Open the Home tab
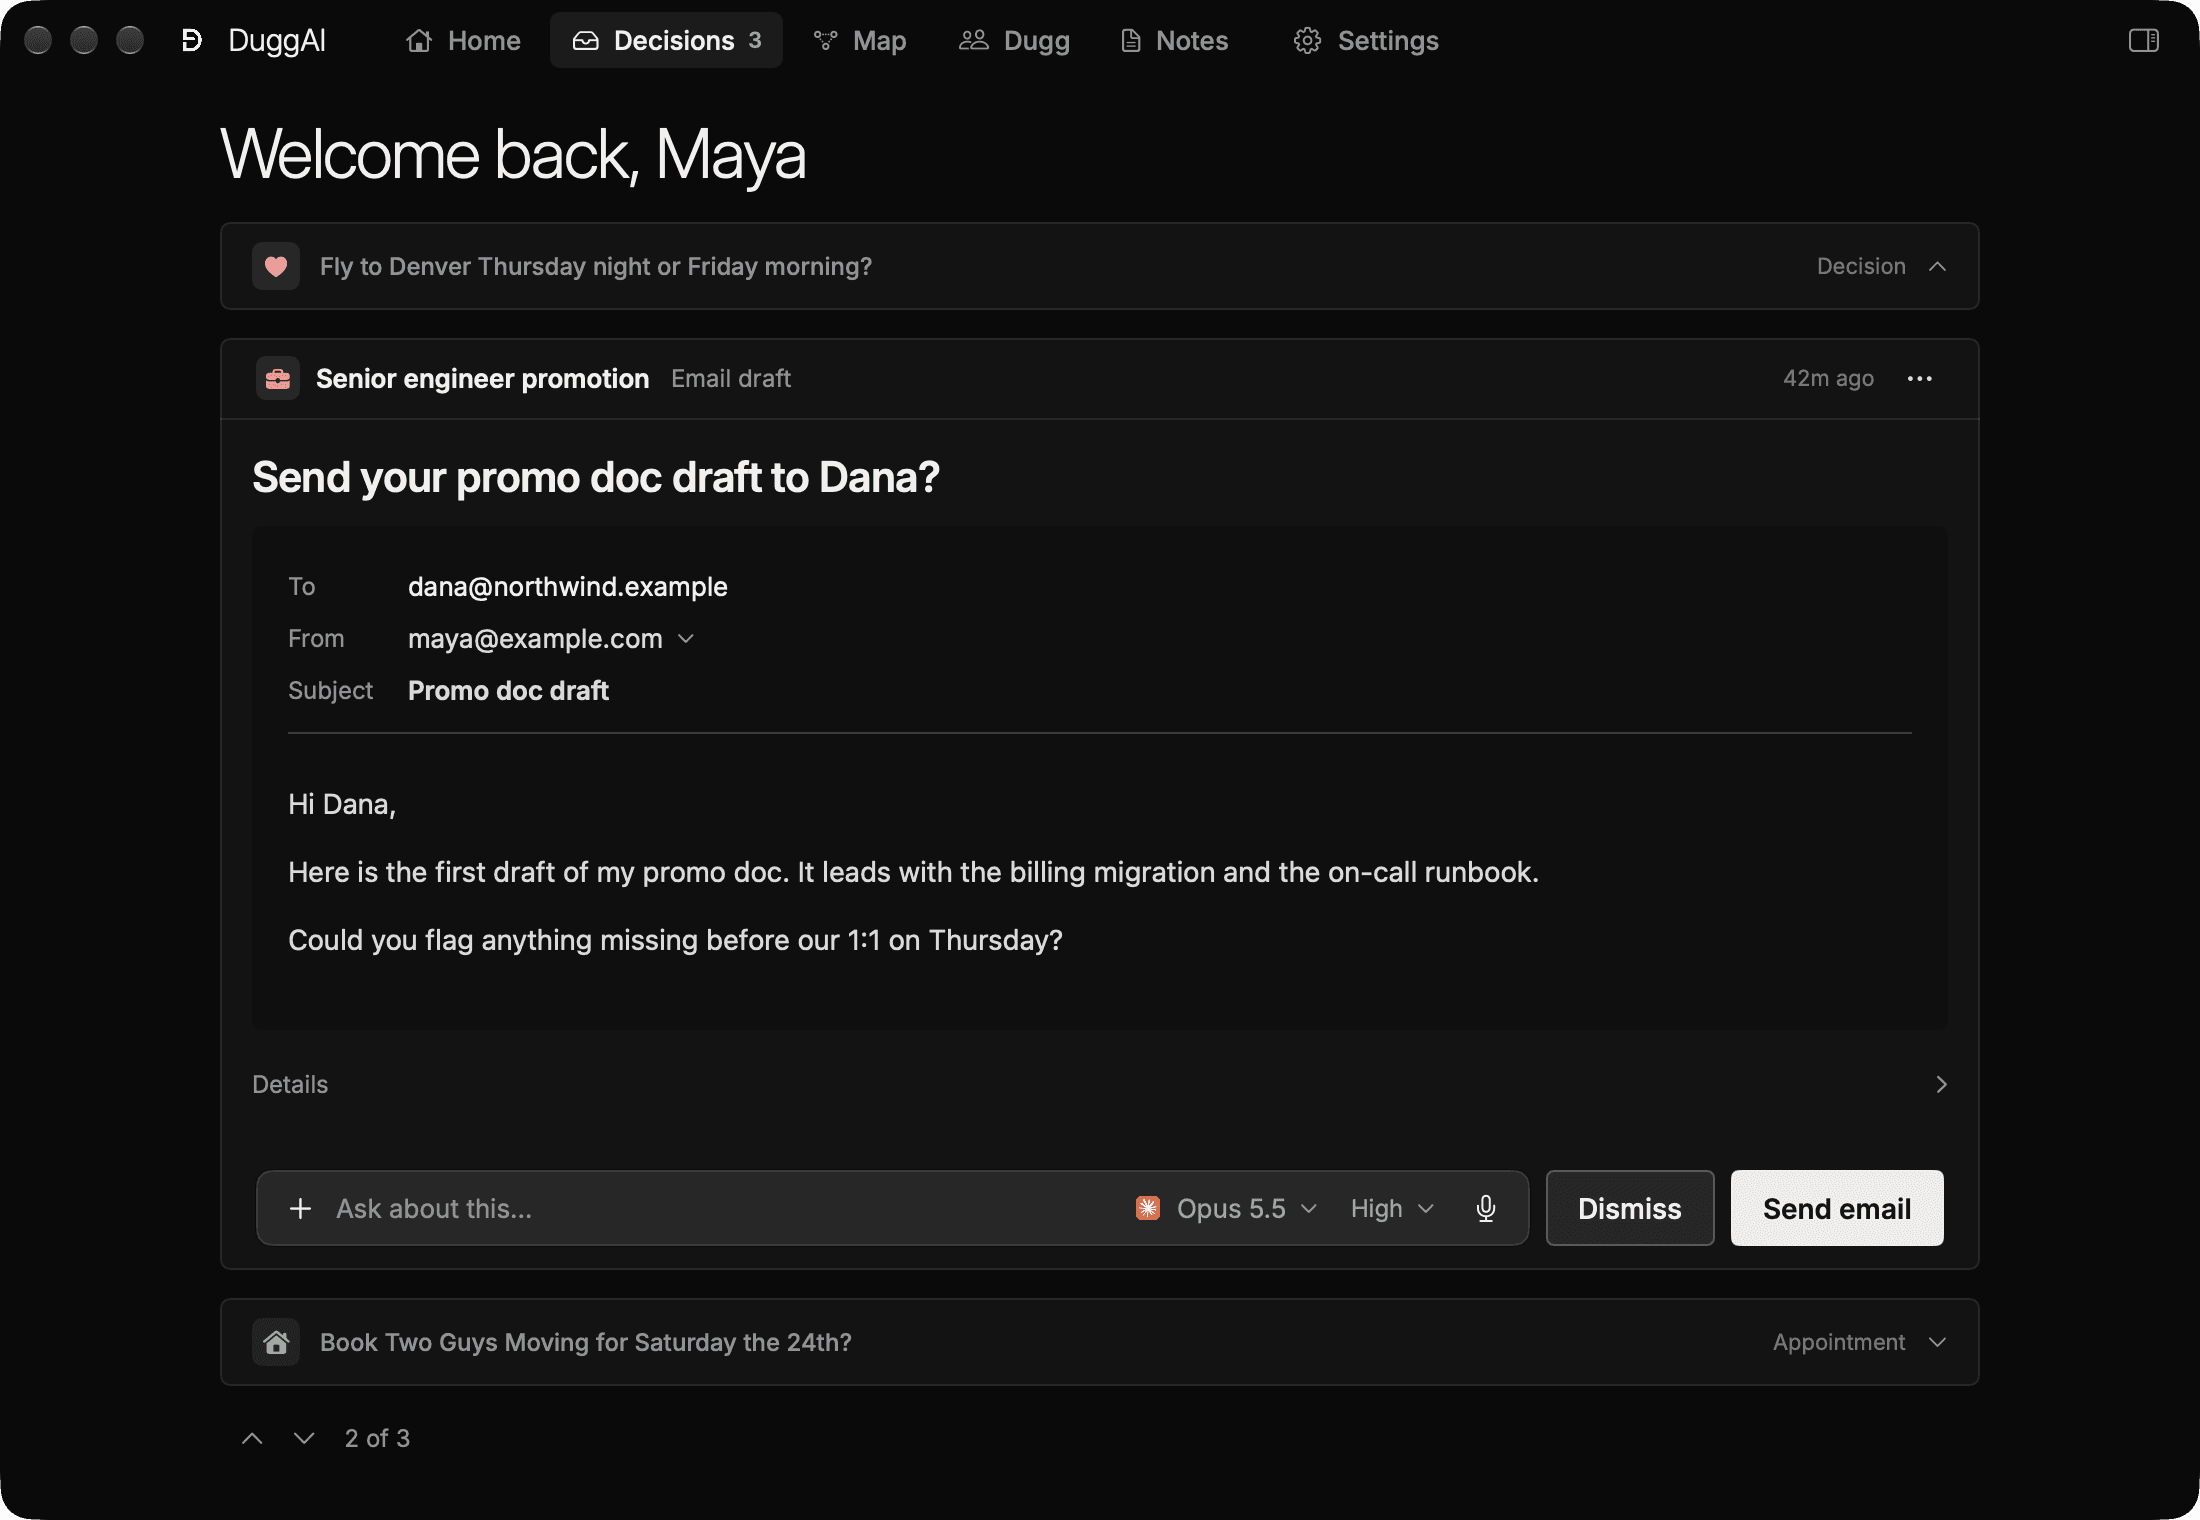 click(463, 40)
